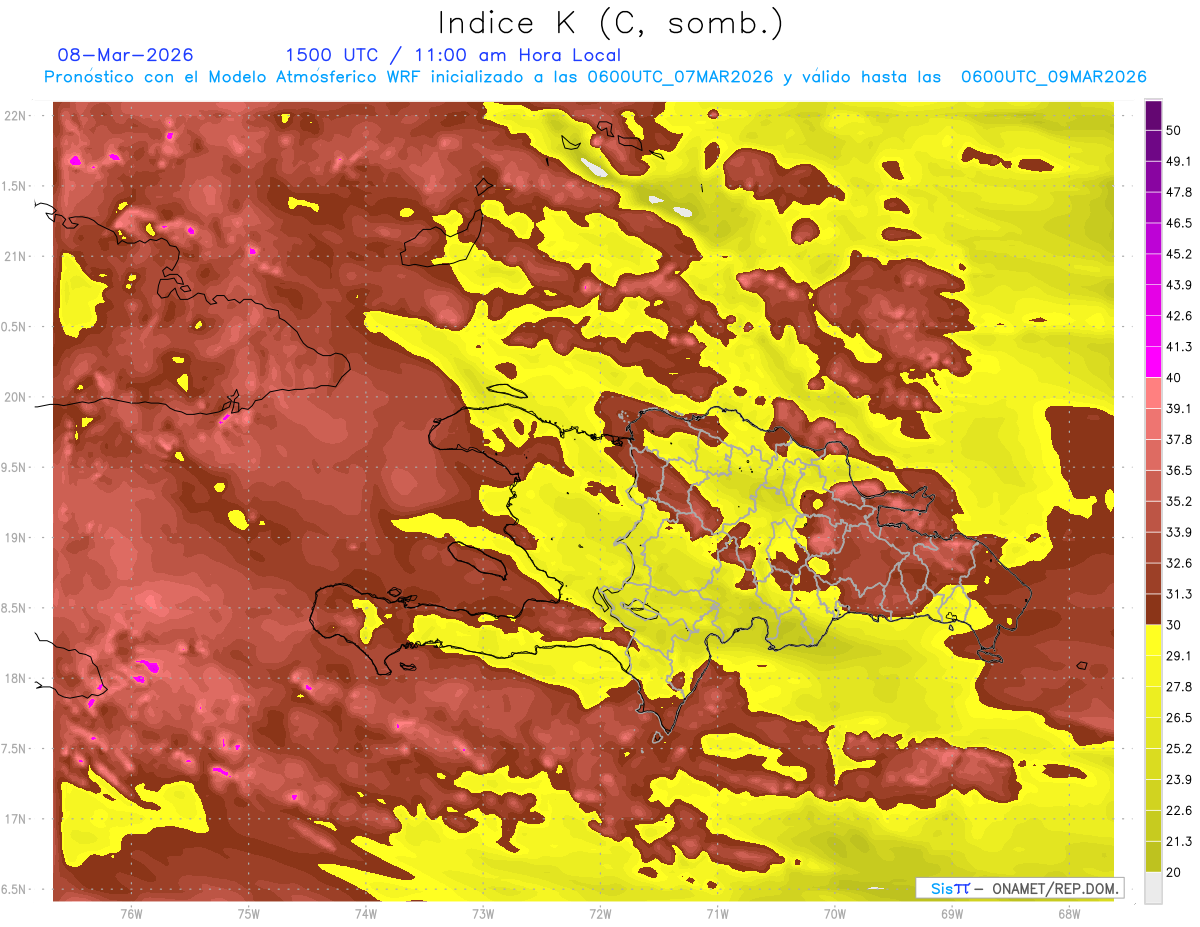Click '1500 UTC / 11:00 am Hora Local'

(x=453, y=55)
